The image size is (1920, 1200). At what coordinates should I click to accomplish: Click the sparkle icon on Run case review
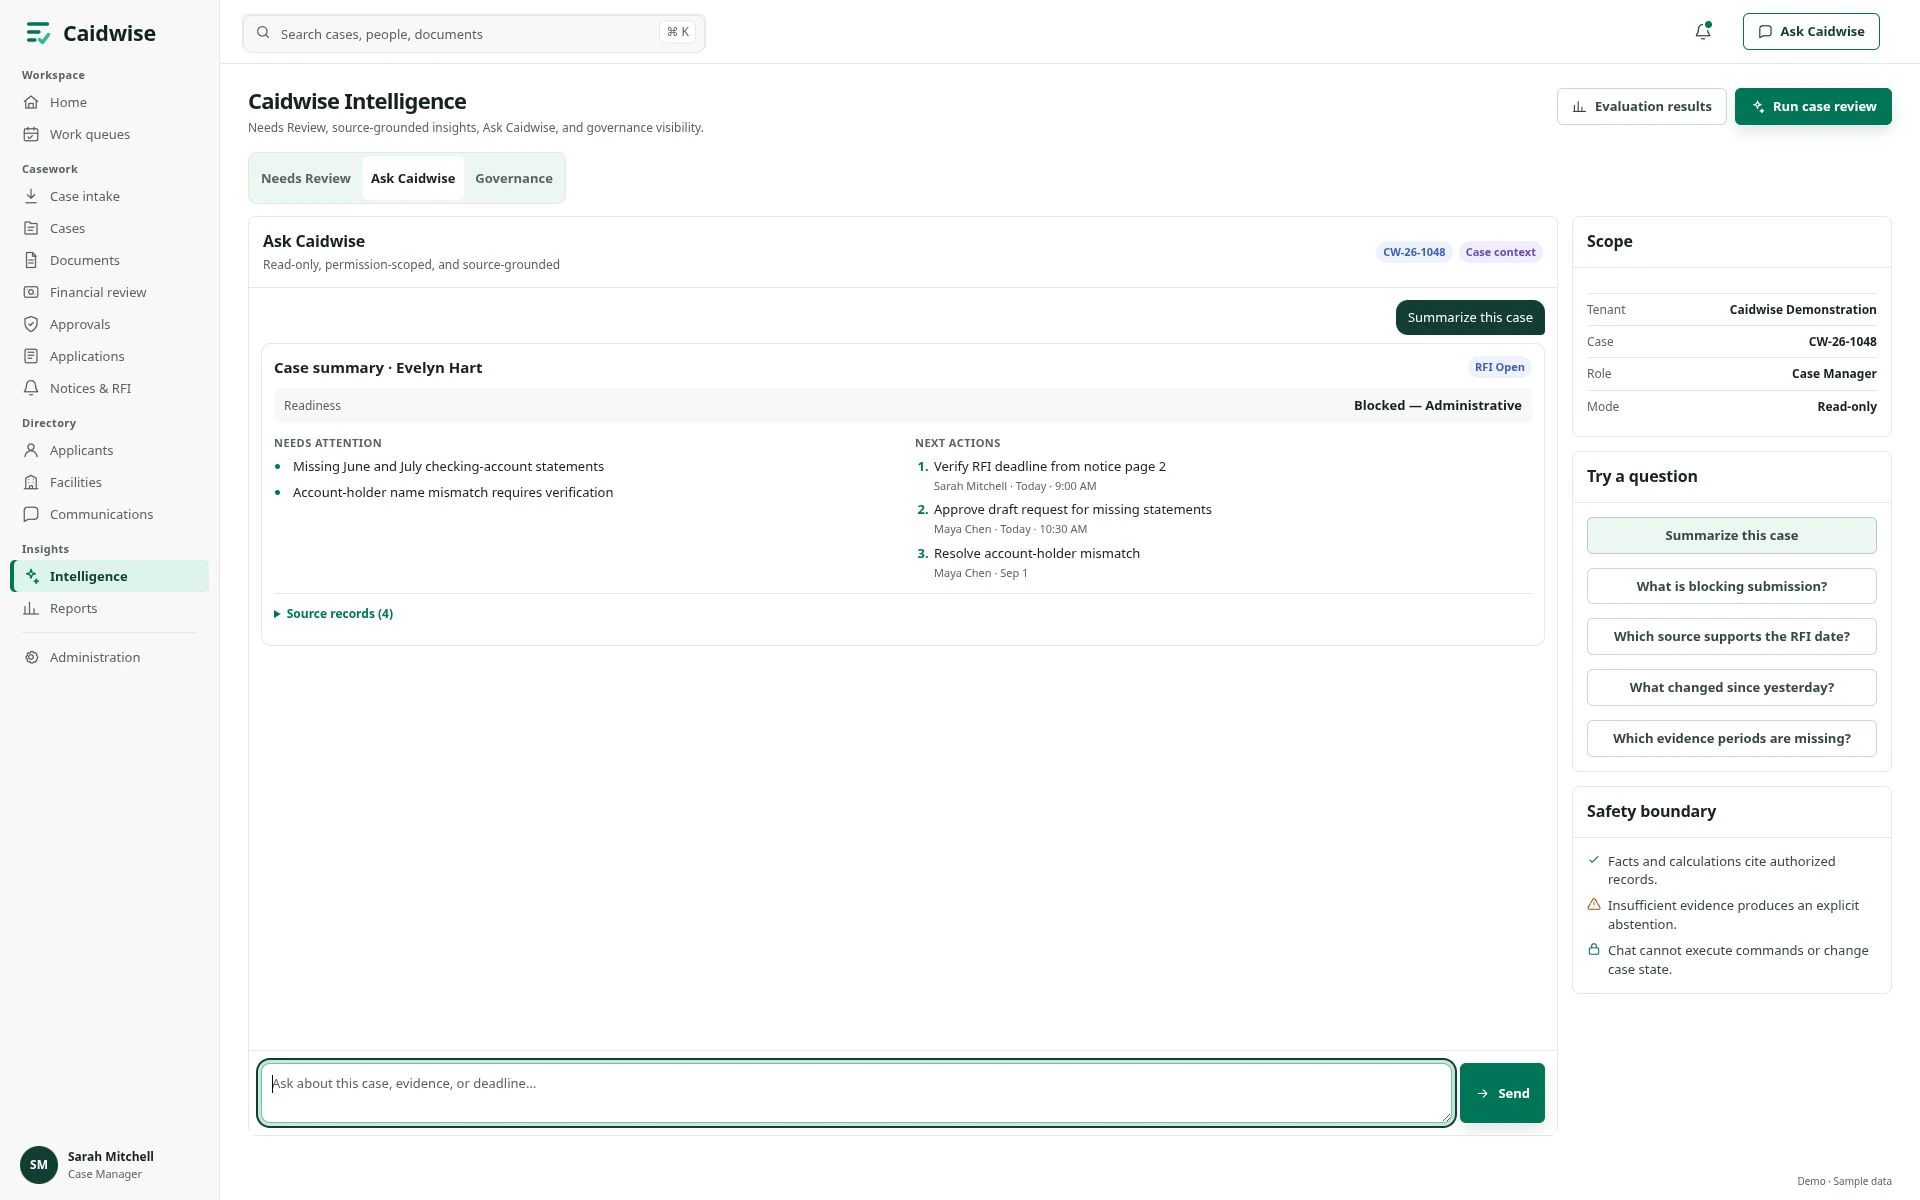[1758, 106]
